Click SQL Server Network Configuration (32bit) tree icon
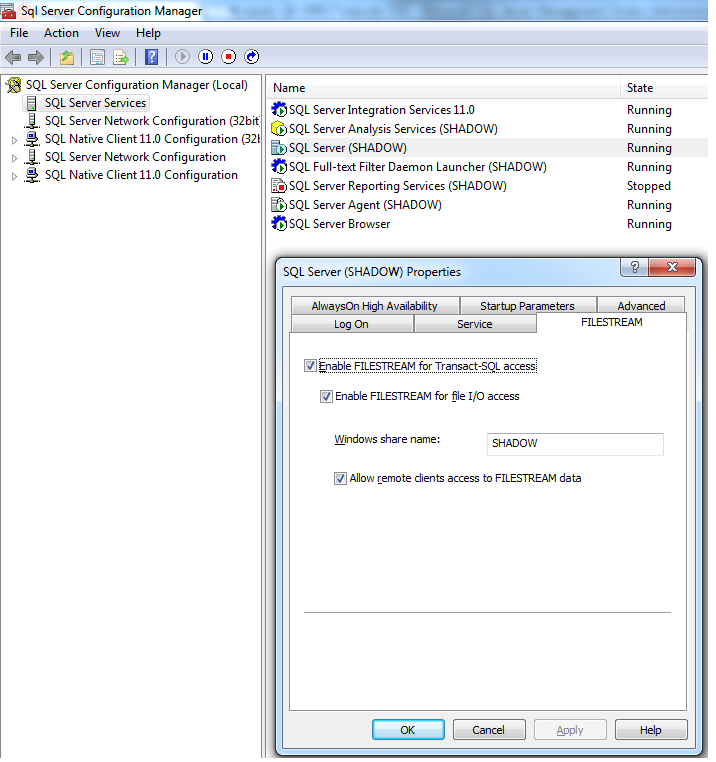The image size is (716, 762). point(32,121)
